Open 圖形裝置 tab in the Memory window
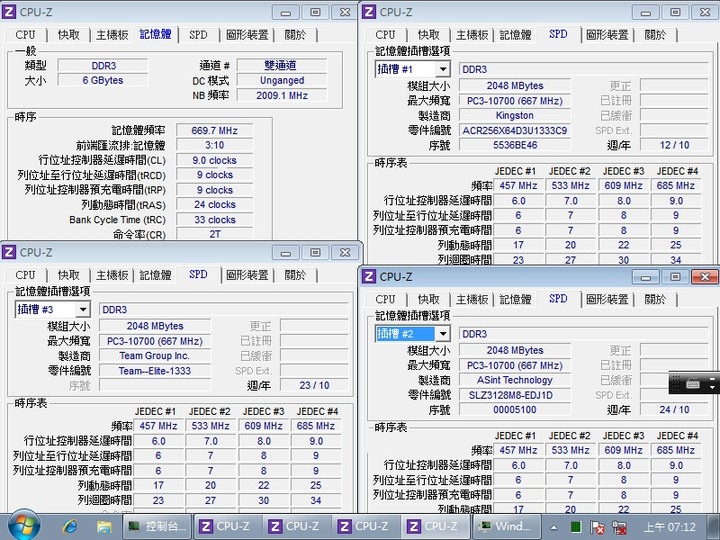Screen dimensions: 720x540 click(247, 35)
